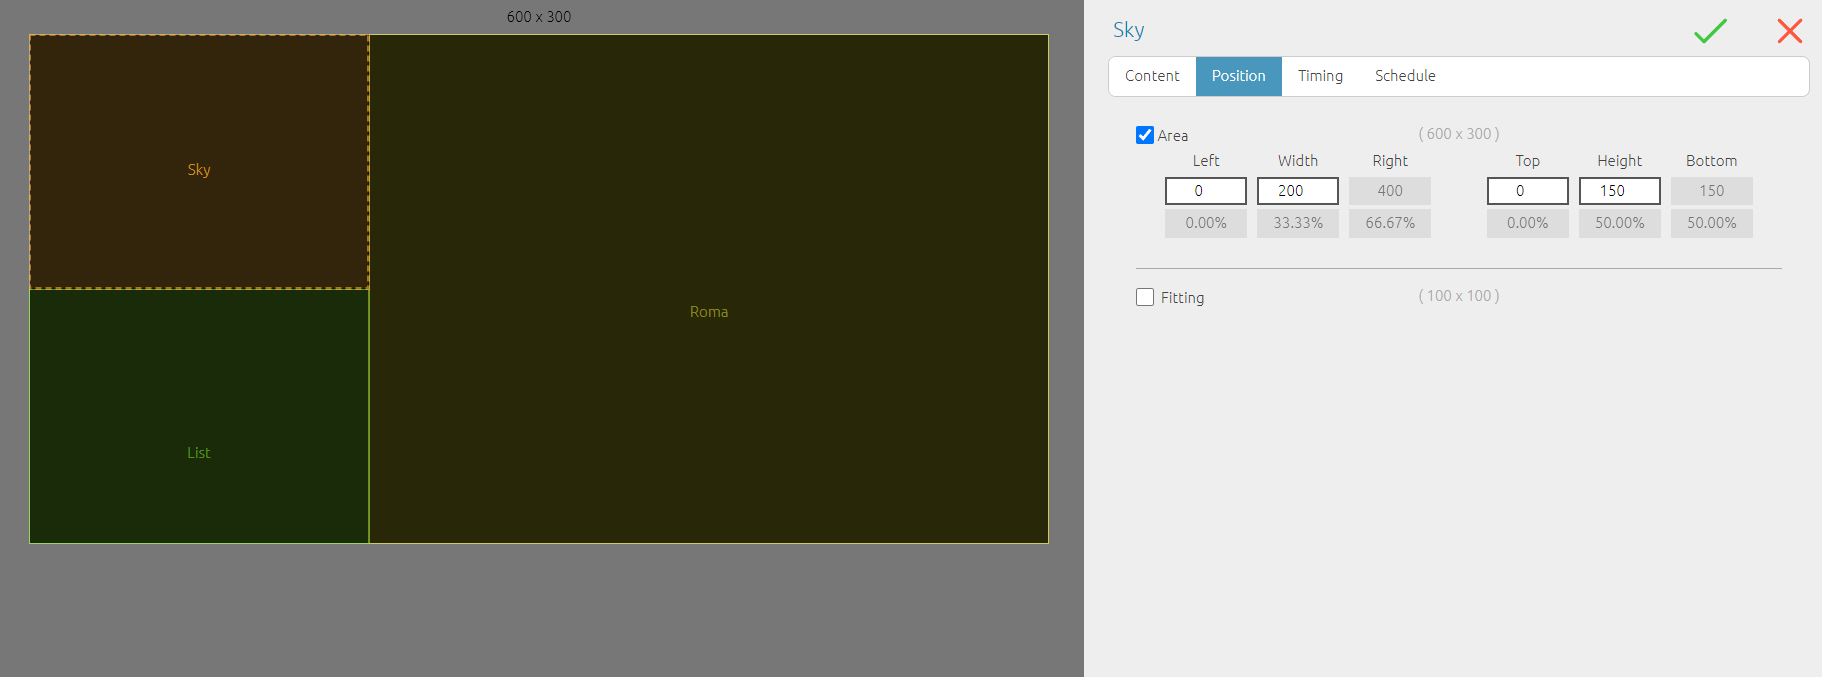Viewport: 1822px width, 677px height.
Task: Click the Width percentage field 33.33%
Action: [x=1297, y=223]
